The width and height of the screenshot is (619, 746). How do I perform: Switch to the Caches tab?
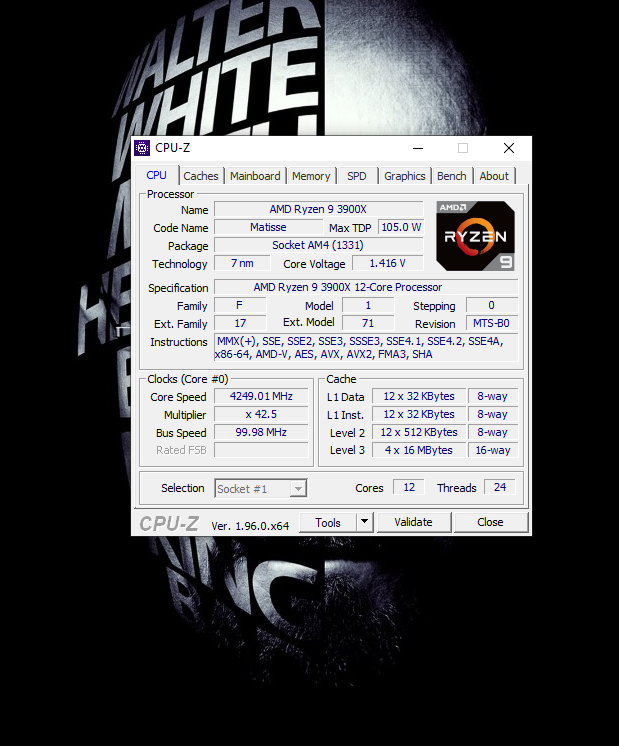pos(201,176)
